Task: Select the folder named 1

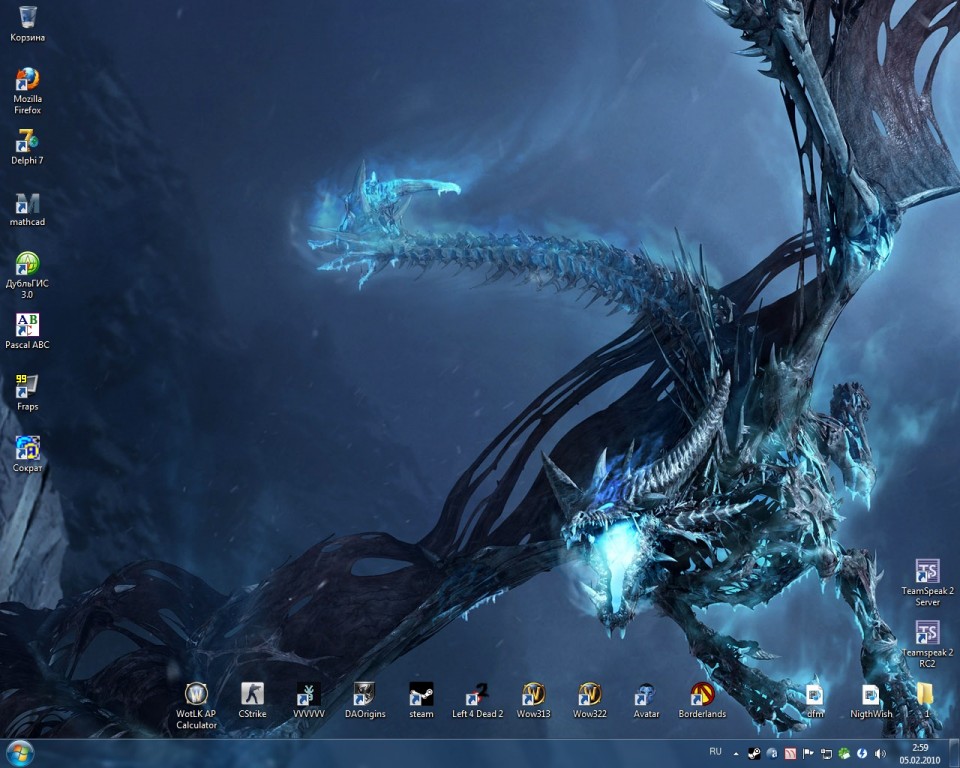Action: [x=926, y=700]
